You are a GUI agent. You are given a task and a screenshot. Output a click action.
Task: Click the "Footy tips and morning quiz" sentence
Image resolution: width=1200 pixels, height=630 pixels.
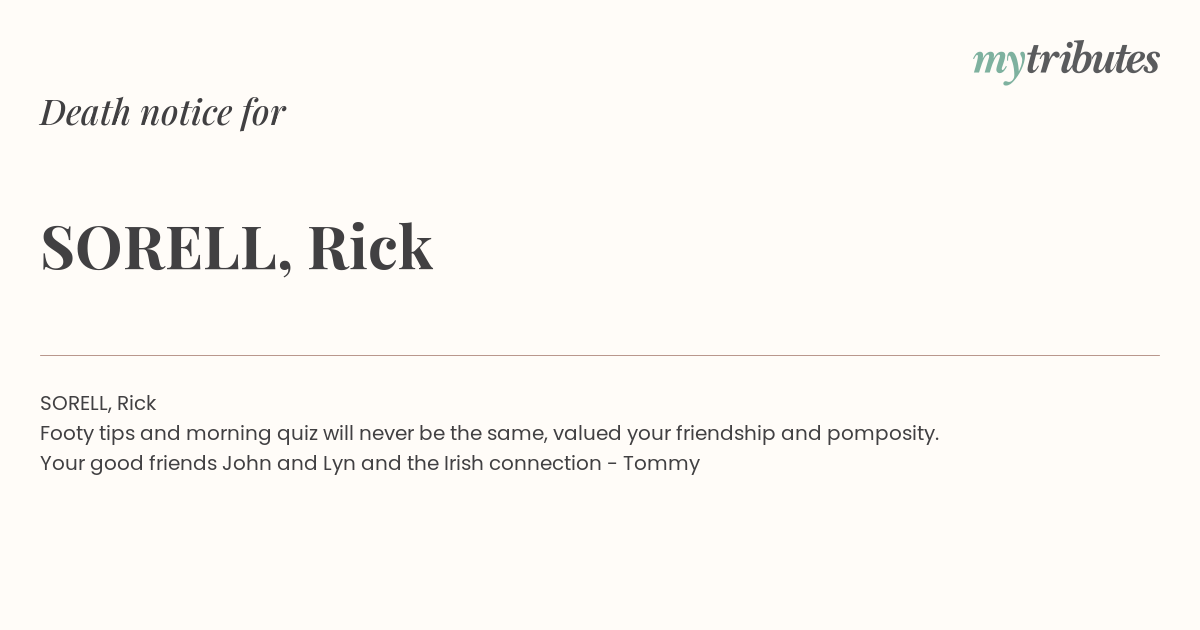tap(489, 433)
